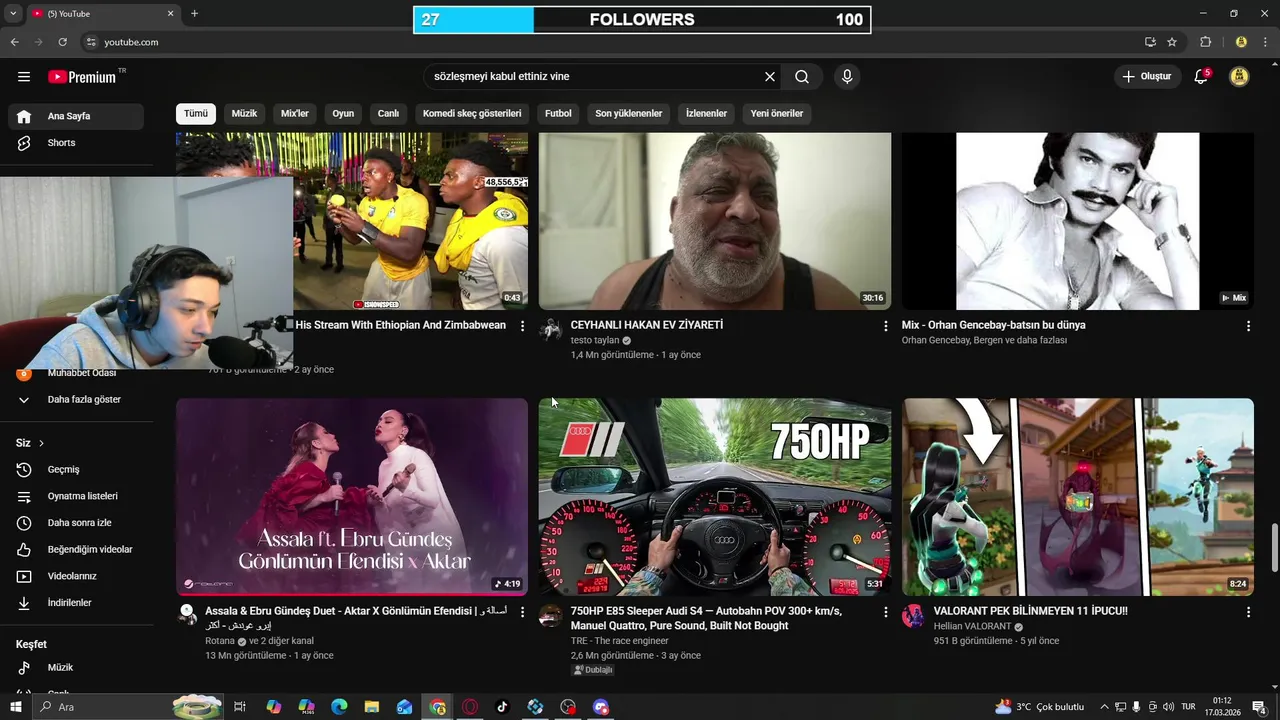This screenshot has width=1280, height=720.
Task: Click the magnifier search button
Action: pos(802,77)
